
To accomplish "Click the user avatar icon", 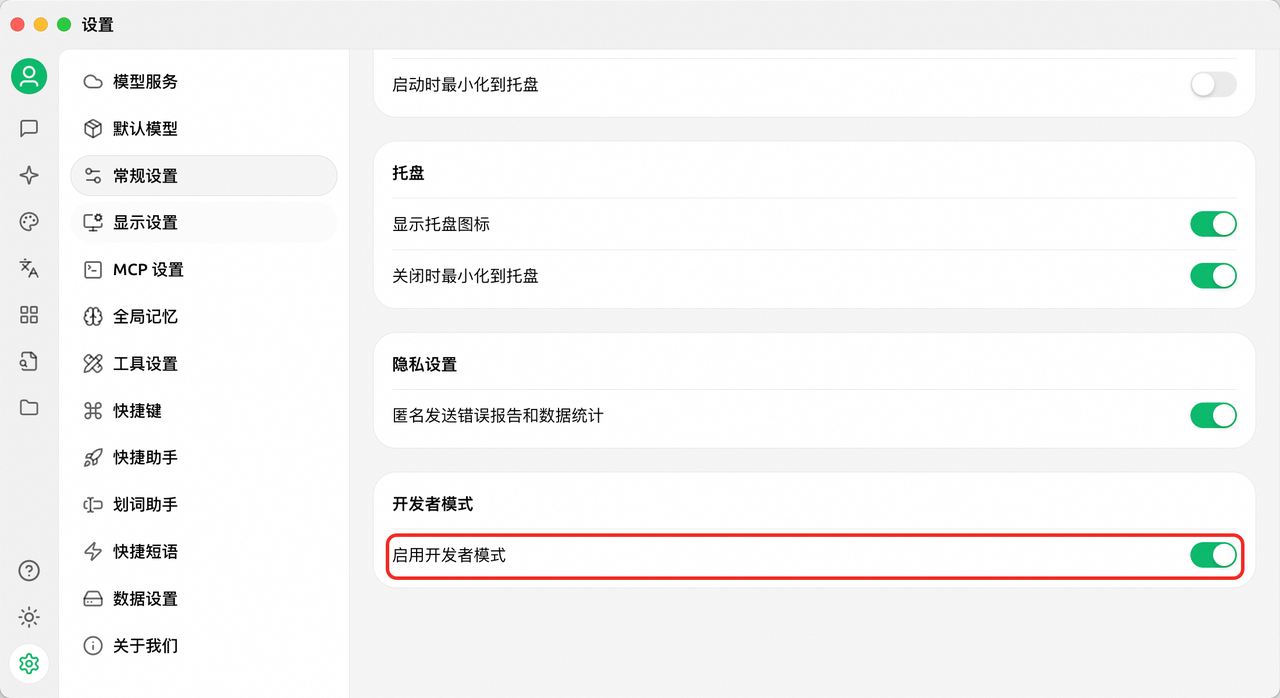I will pyautogui.click(x=29, y=76).
